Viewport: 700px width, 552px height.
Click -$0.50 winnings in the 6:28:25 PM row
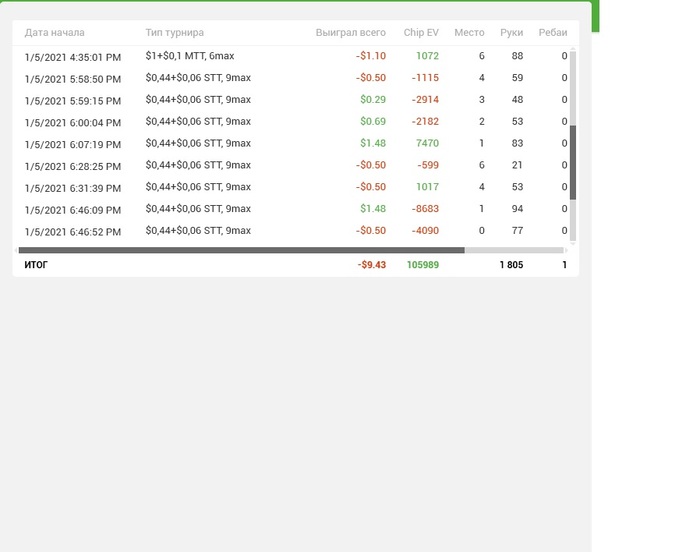(x=371, y=165)
